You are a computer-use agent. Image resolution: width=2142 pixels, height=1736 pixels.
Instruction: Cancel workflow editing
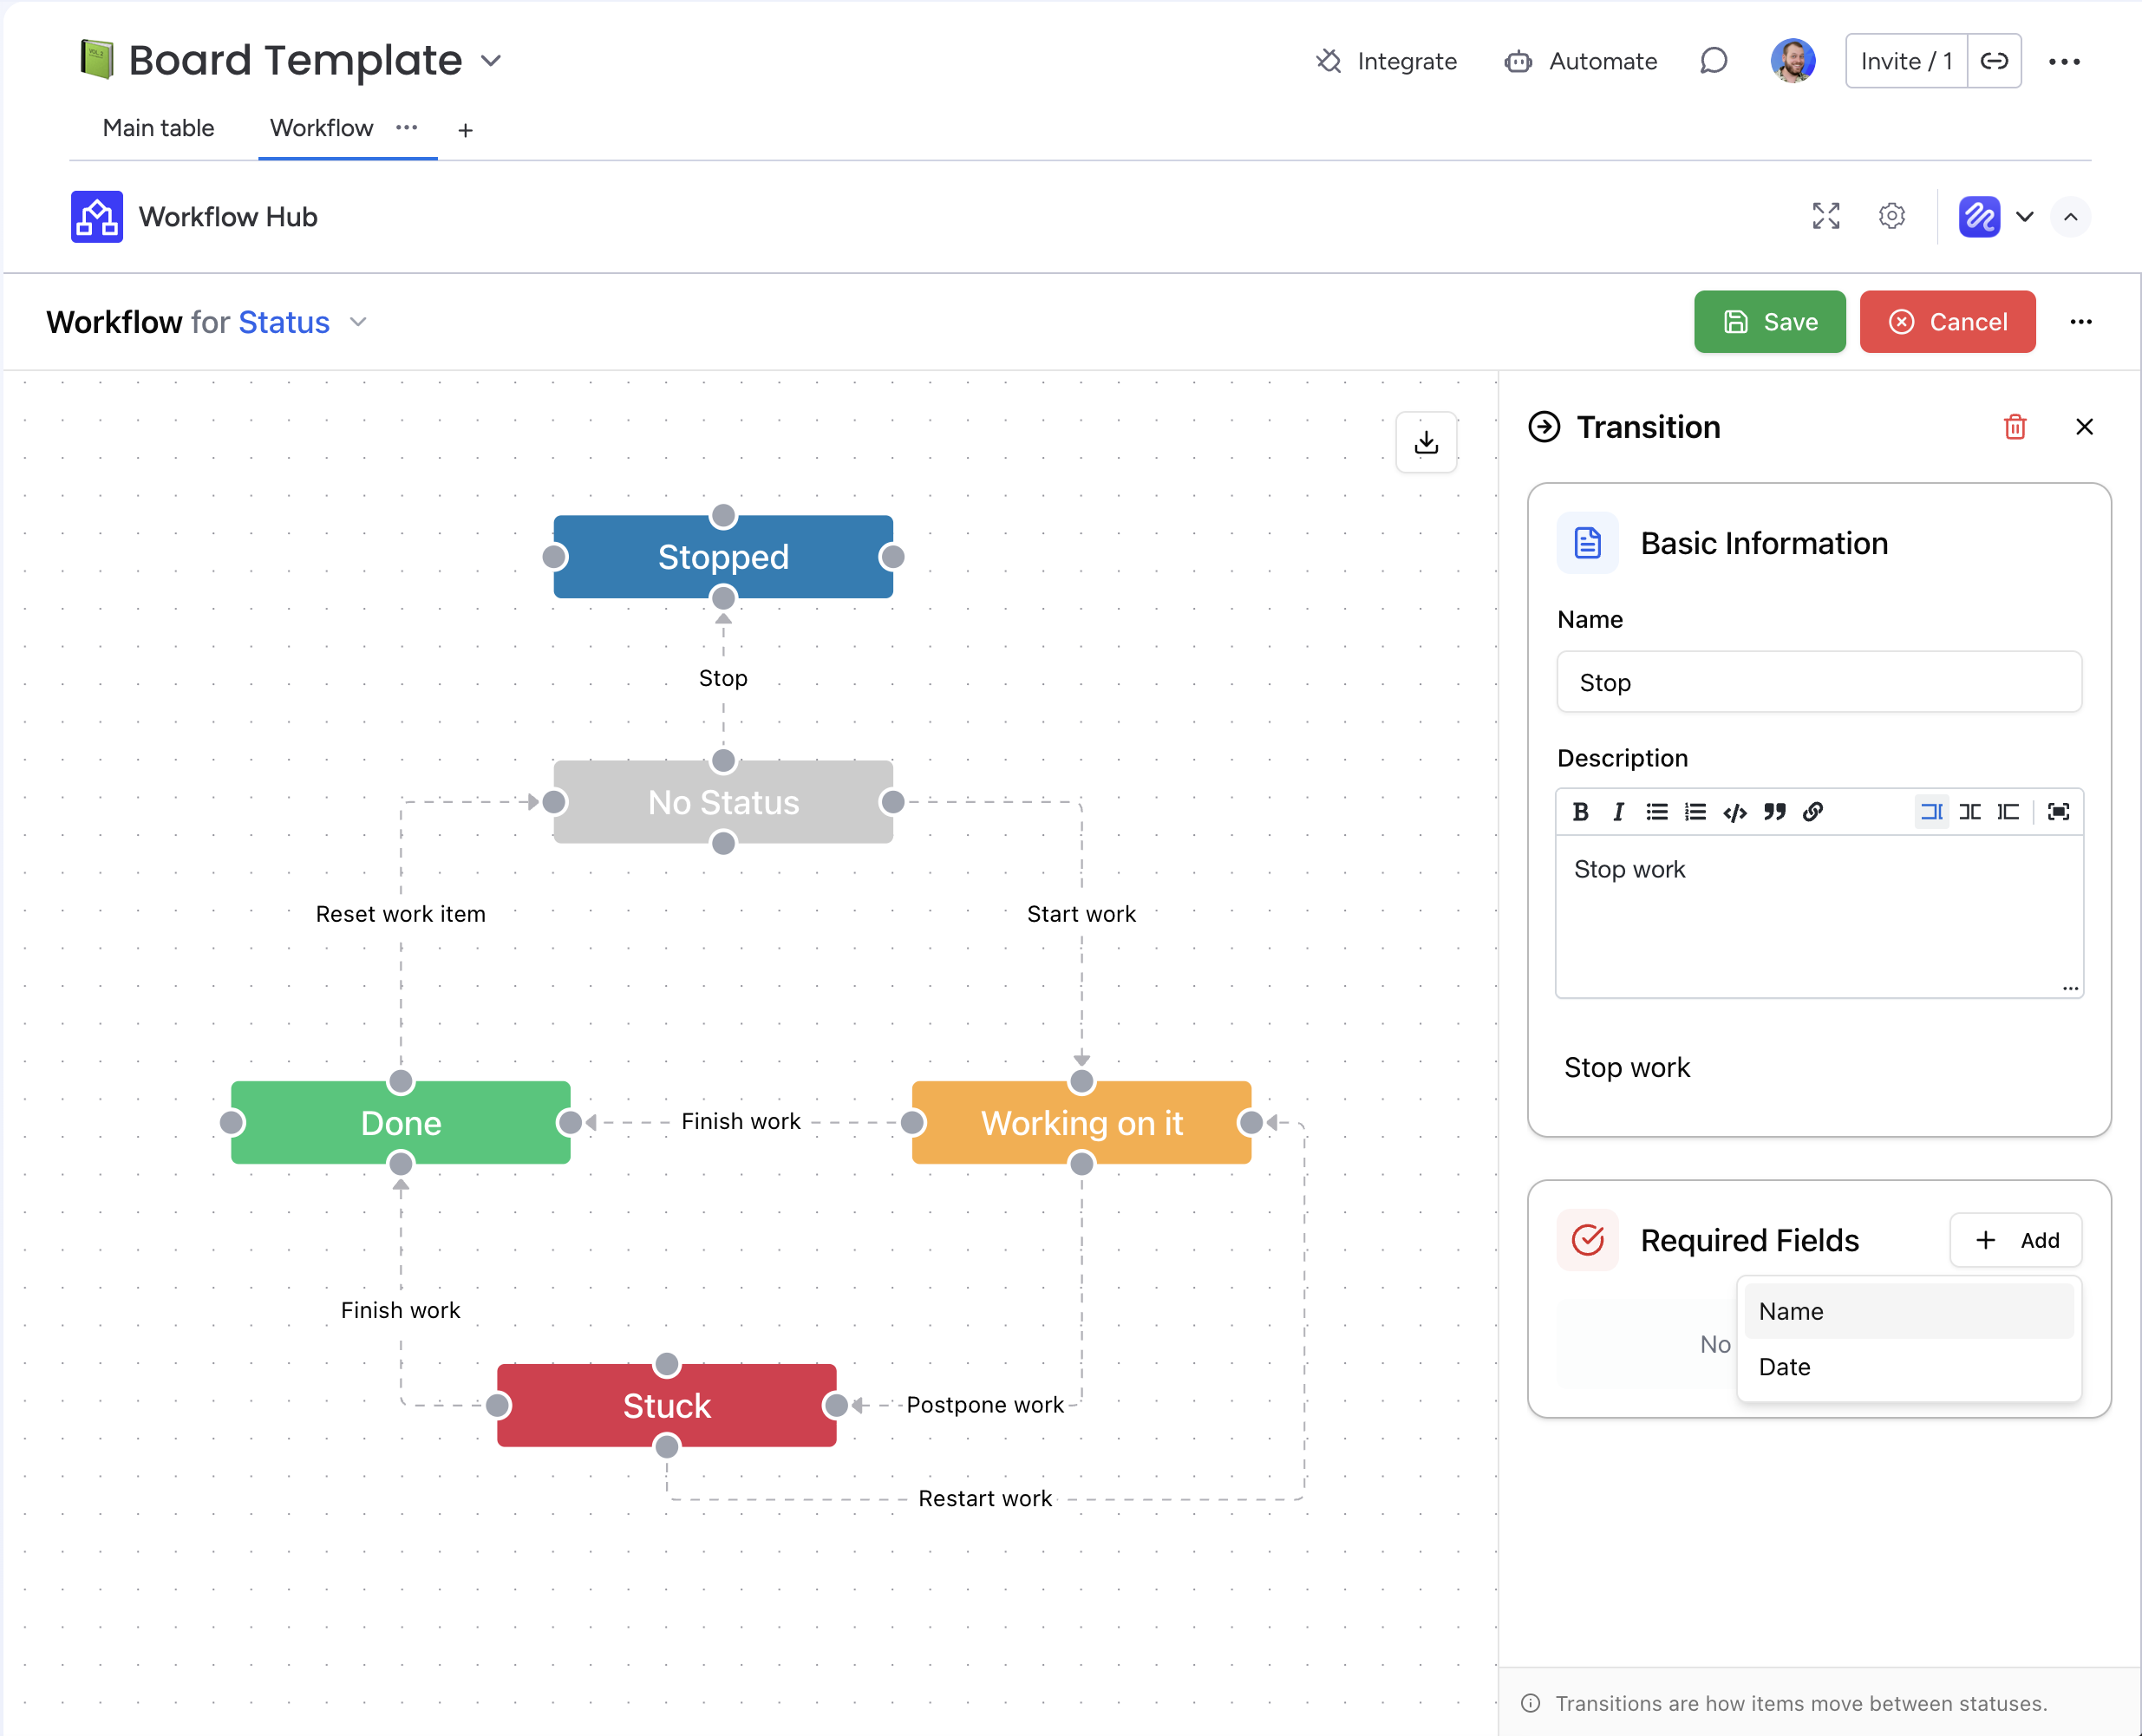pos(1946,322)
